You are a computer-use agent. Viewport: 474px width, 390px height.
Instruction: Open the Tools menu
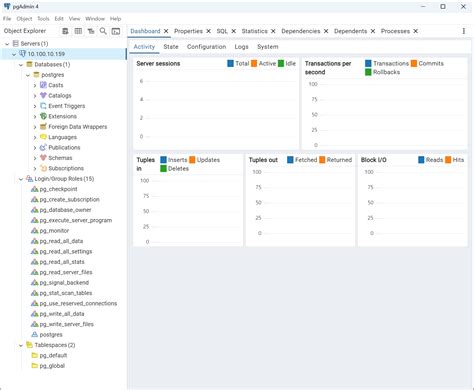(x=43, y=19)
